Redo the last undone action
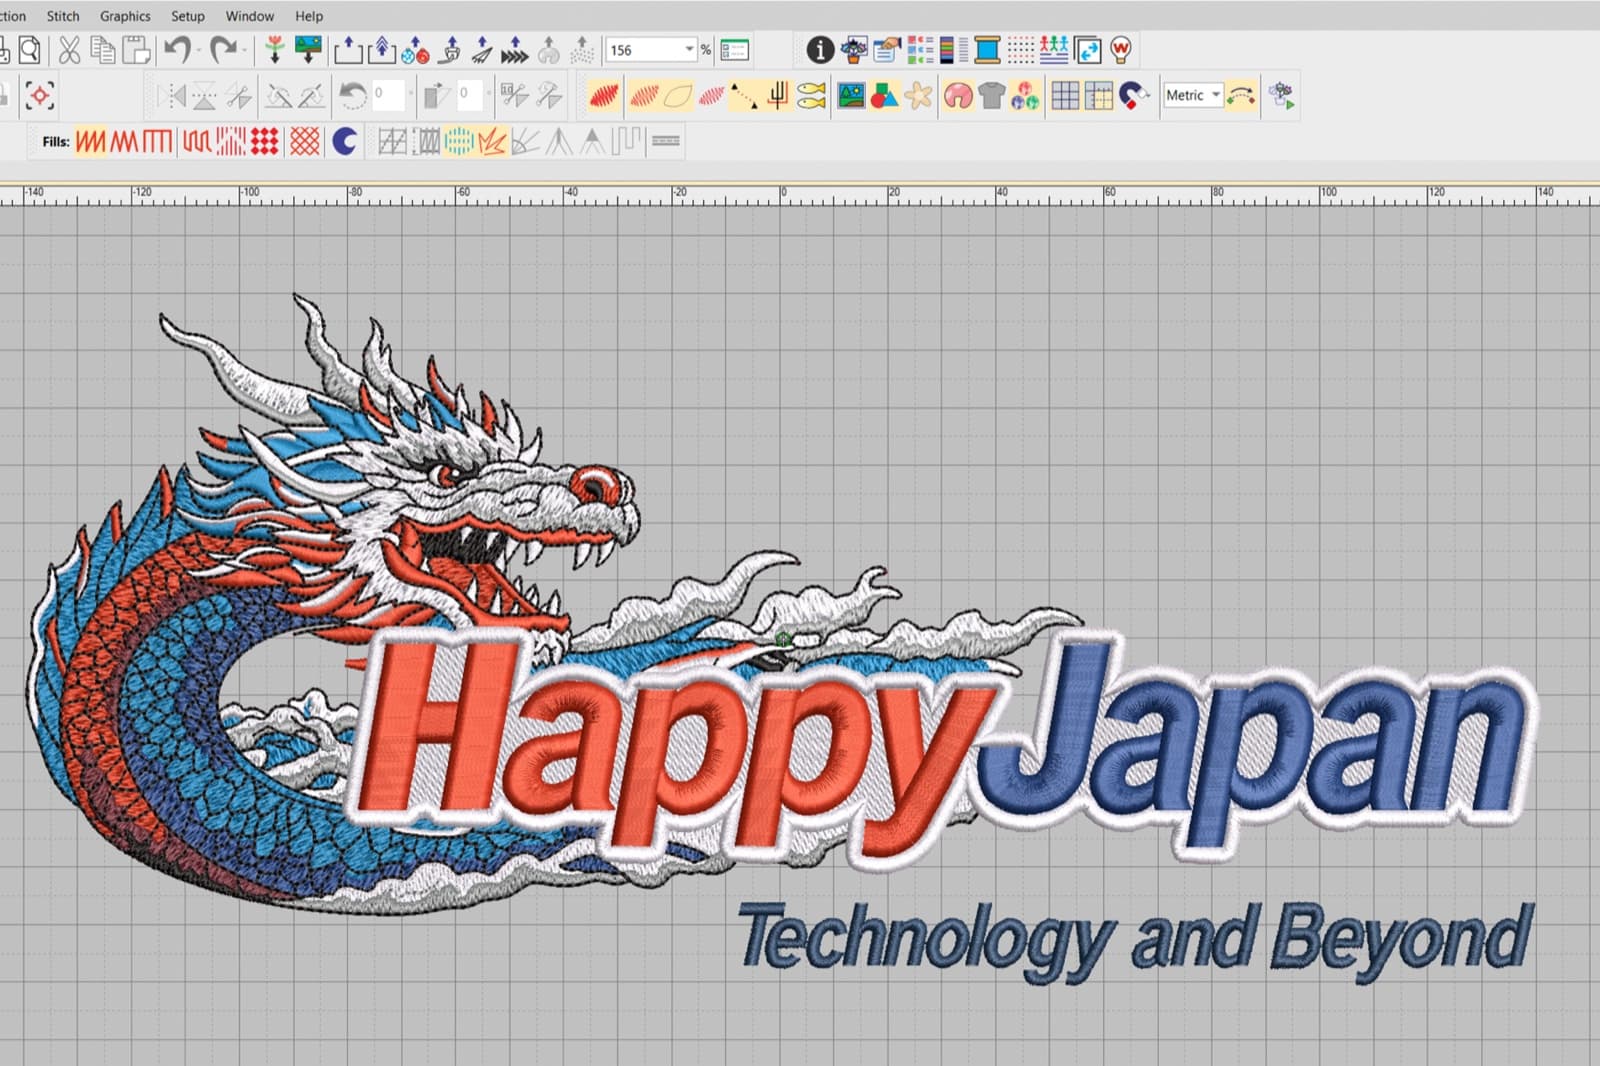This screenshot has width=1600, height=1066. pos(223,50)
